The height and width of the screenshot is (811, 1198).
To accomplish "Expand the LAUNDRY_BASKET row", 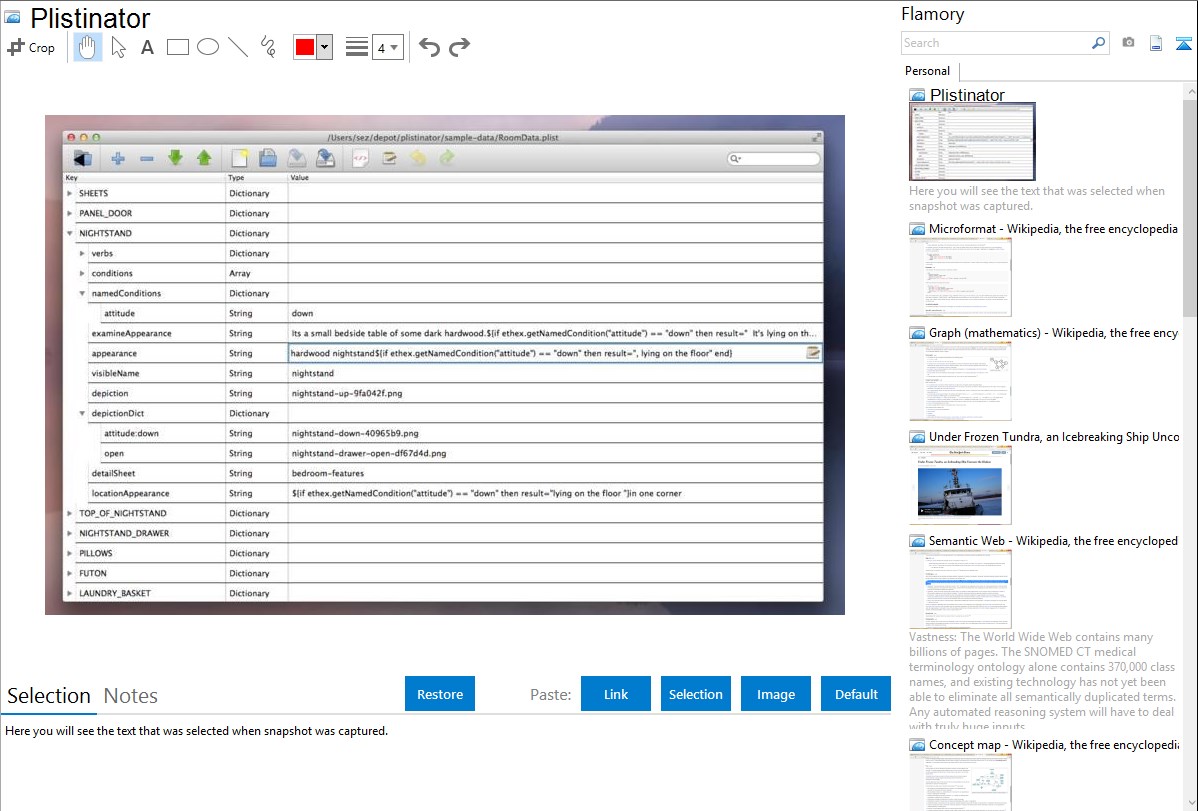I will click(x=70, y=593).
